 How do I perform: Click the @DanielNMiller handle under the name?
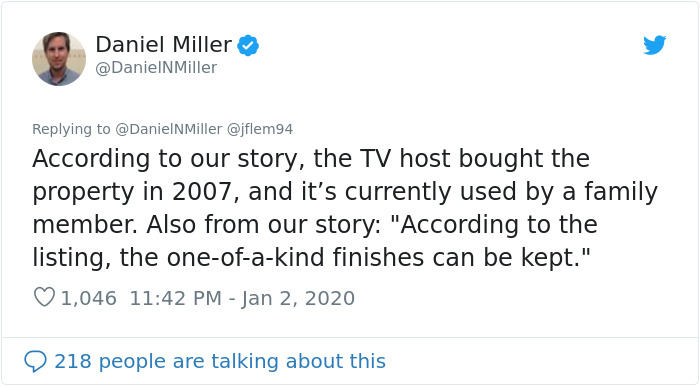[x=156, y=68]
